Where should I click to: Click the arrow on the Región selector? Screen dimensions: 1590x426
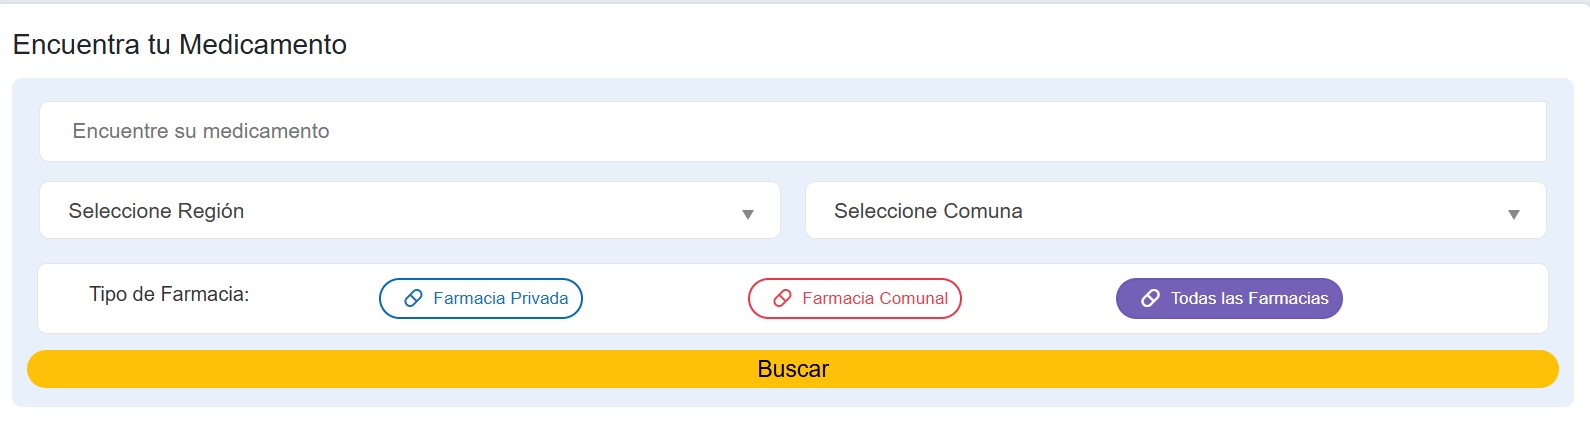[x=747, y=214]
